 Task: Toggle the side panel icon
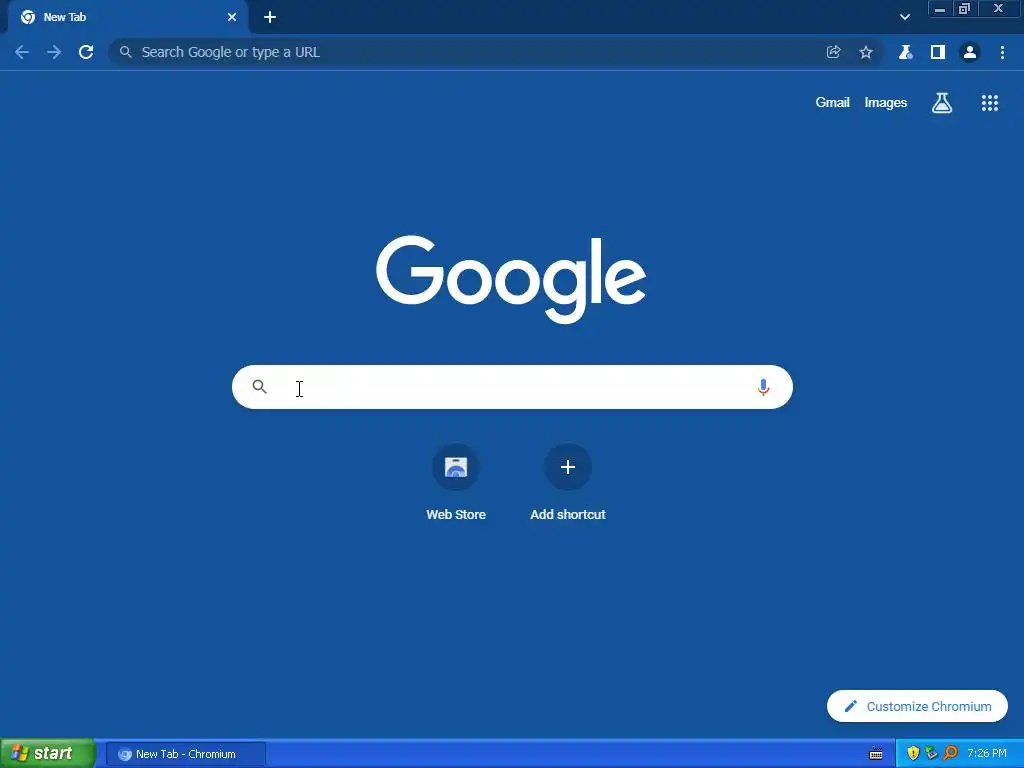tap(938, 52)
